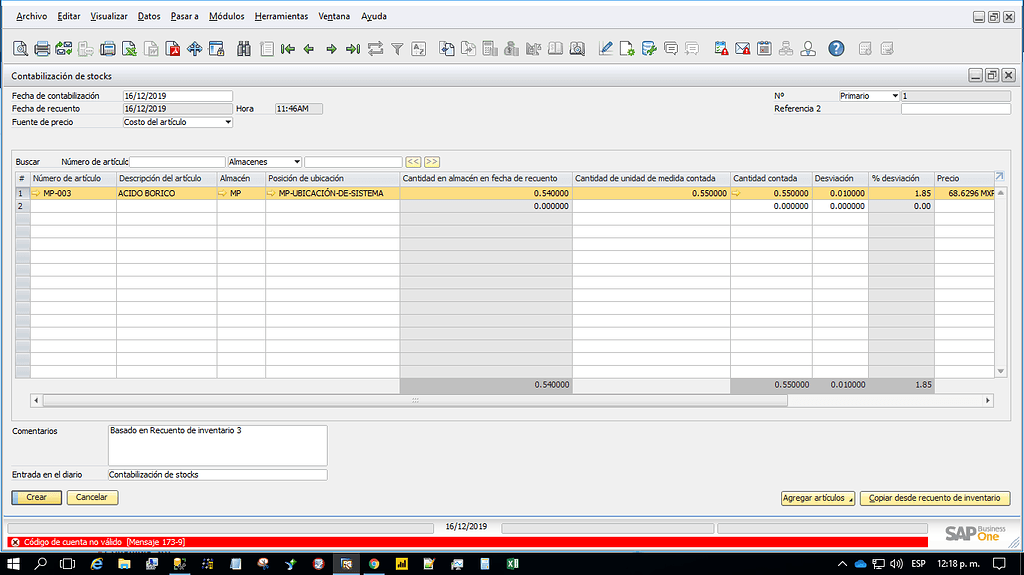This screenshot has height=575, width=1024.
Task: Click the >> next search result button
Action: [432, 162]
